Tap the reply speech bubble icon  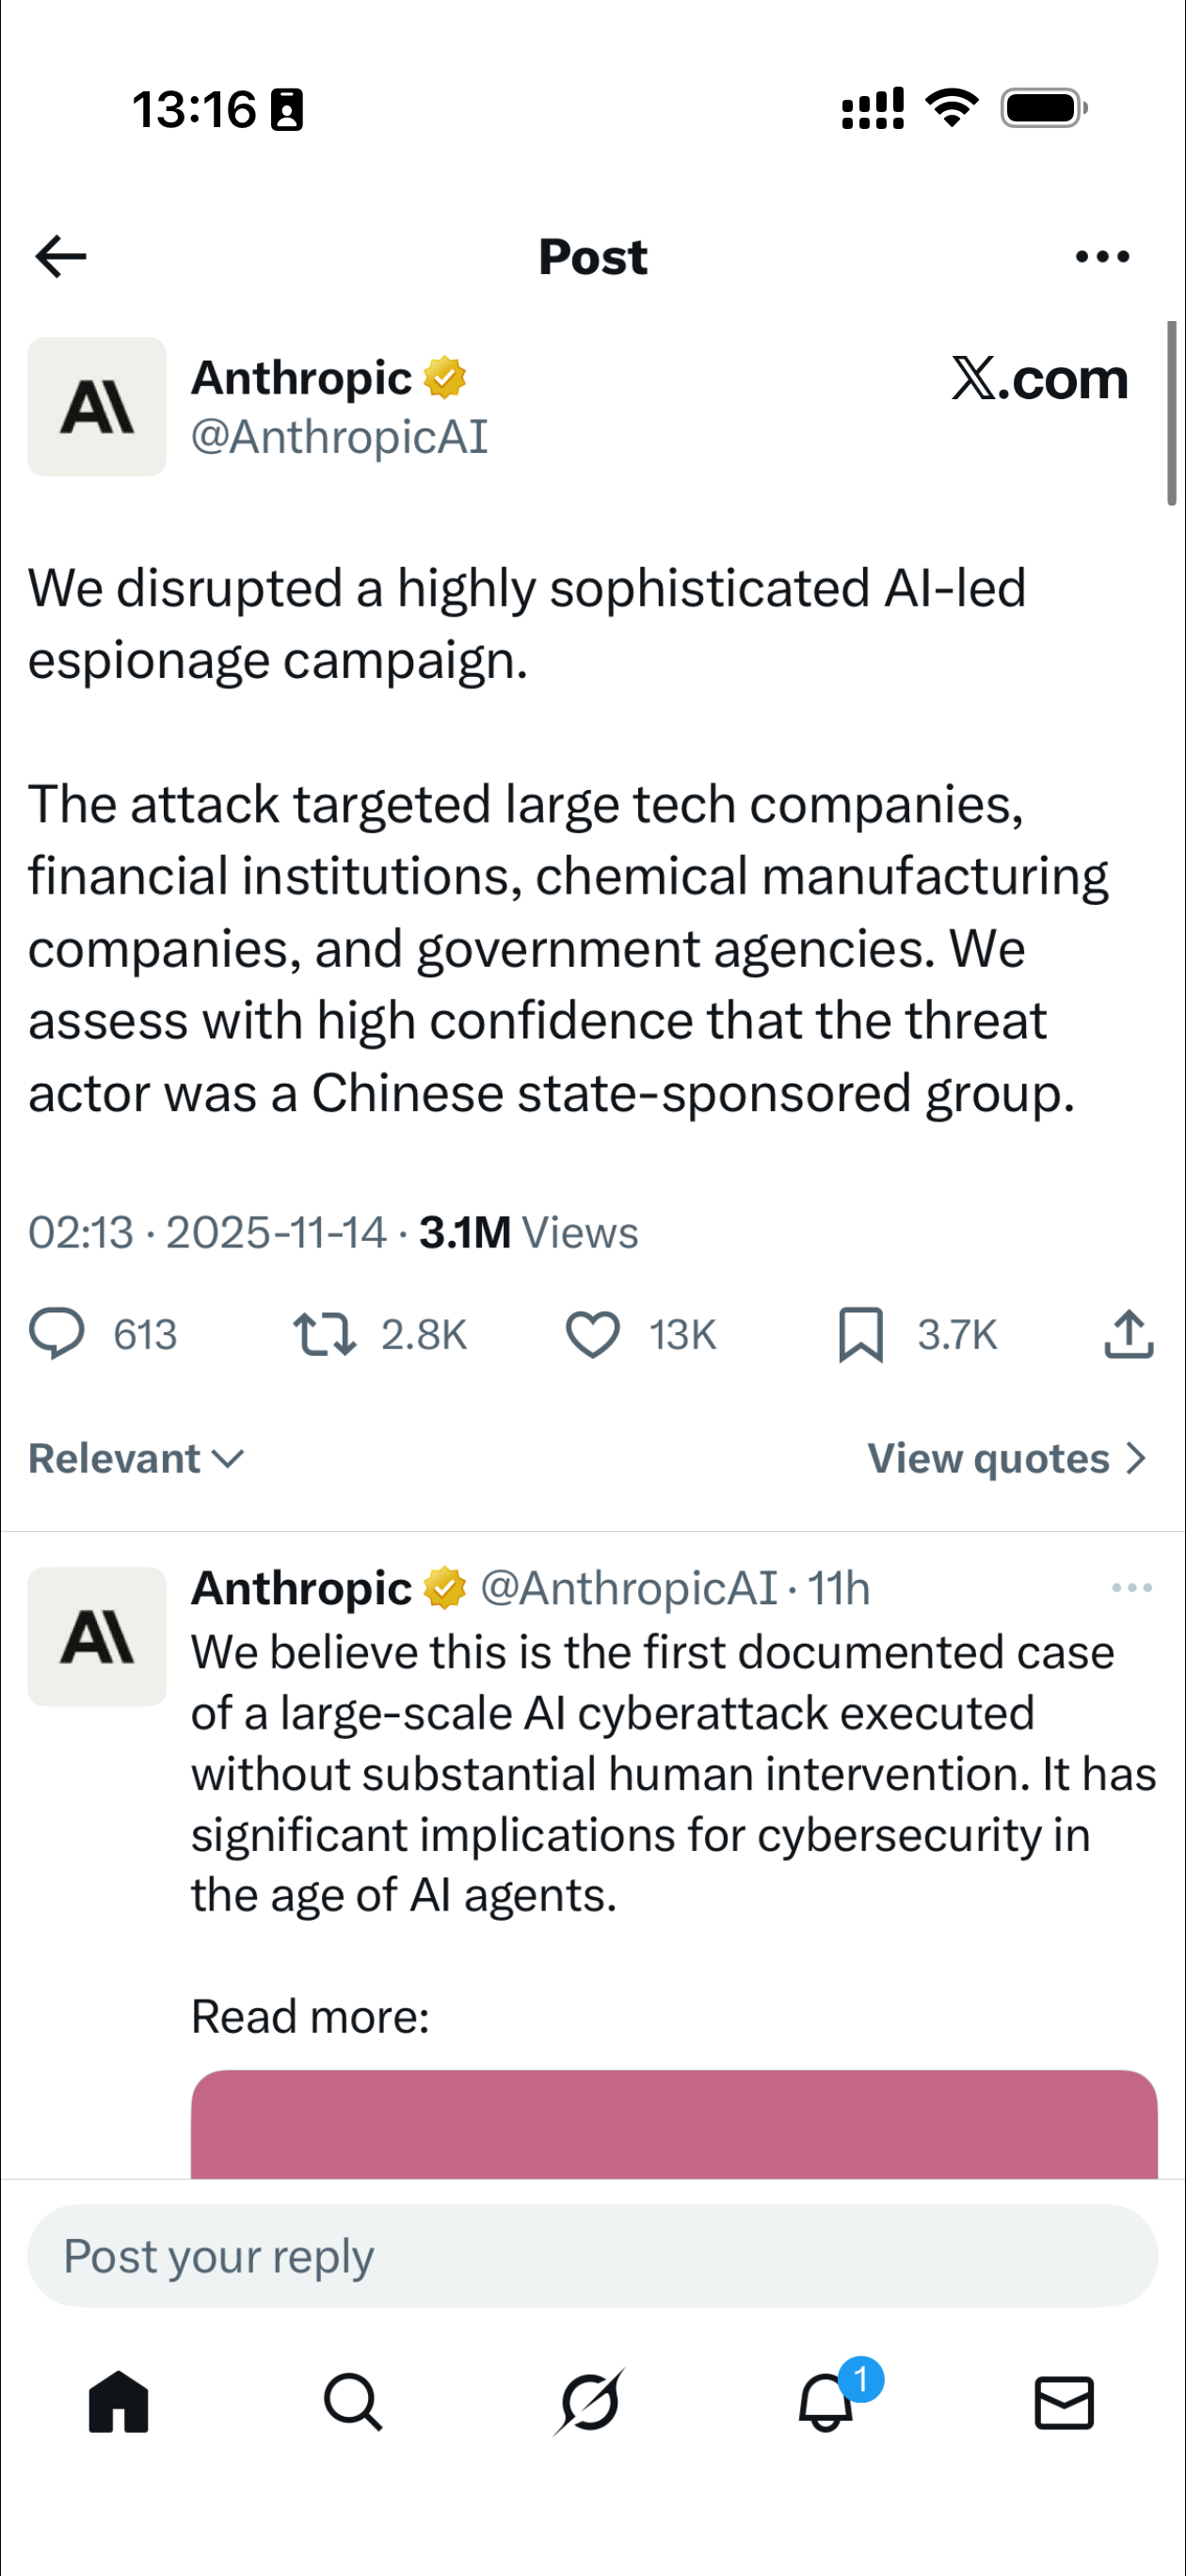[x=57, y=1334]
